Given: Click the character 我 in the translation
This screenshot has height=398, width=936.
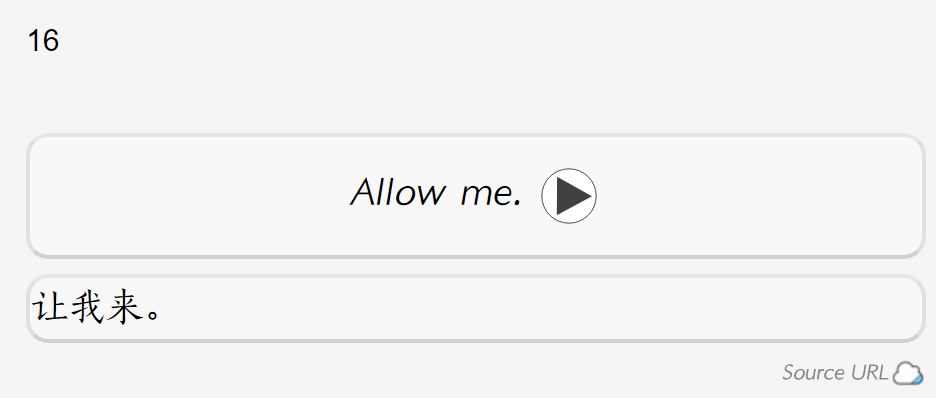Looking at the screenshot, I should click(x=88, y=308).
